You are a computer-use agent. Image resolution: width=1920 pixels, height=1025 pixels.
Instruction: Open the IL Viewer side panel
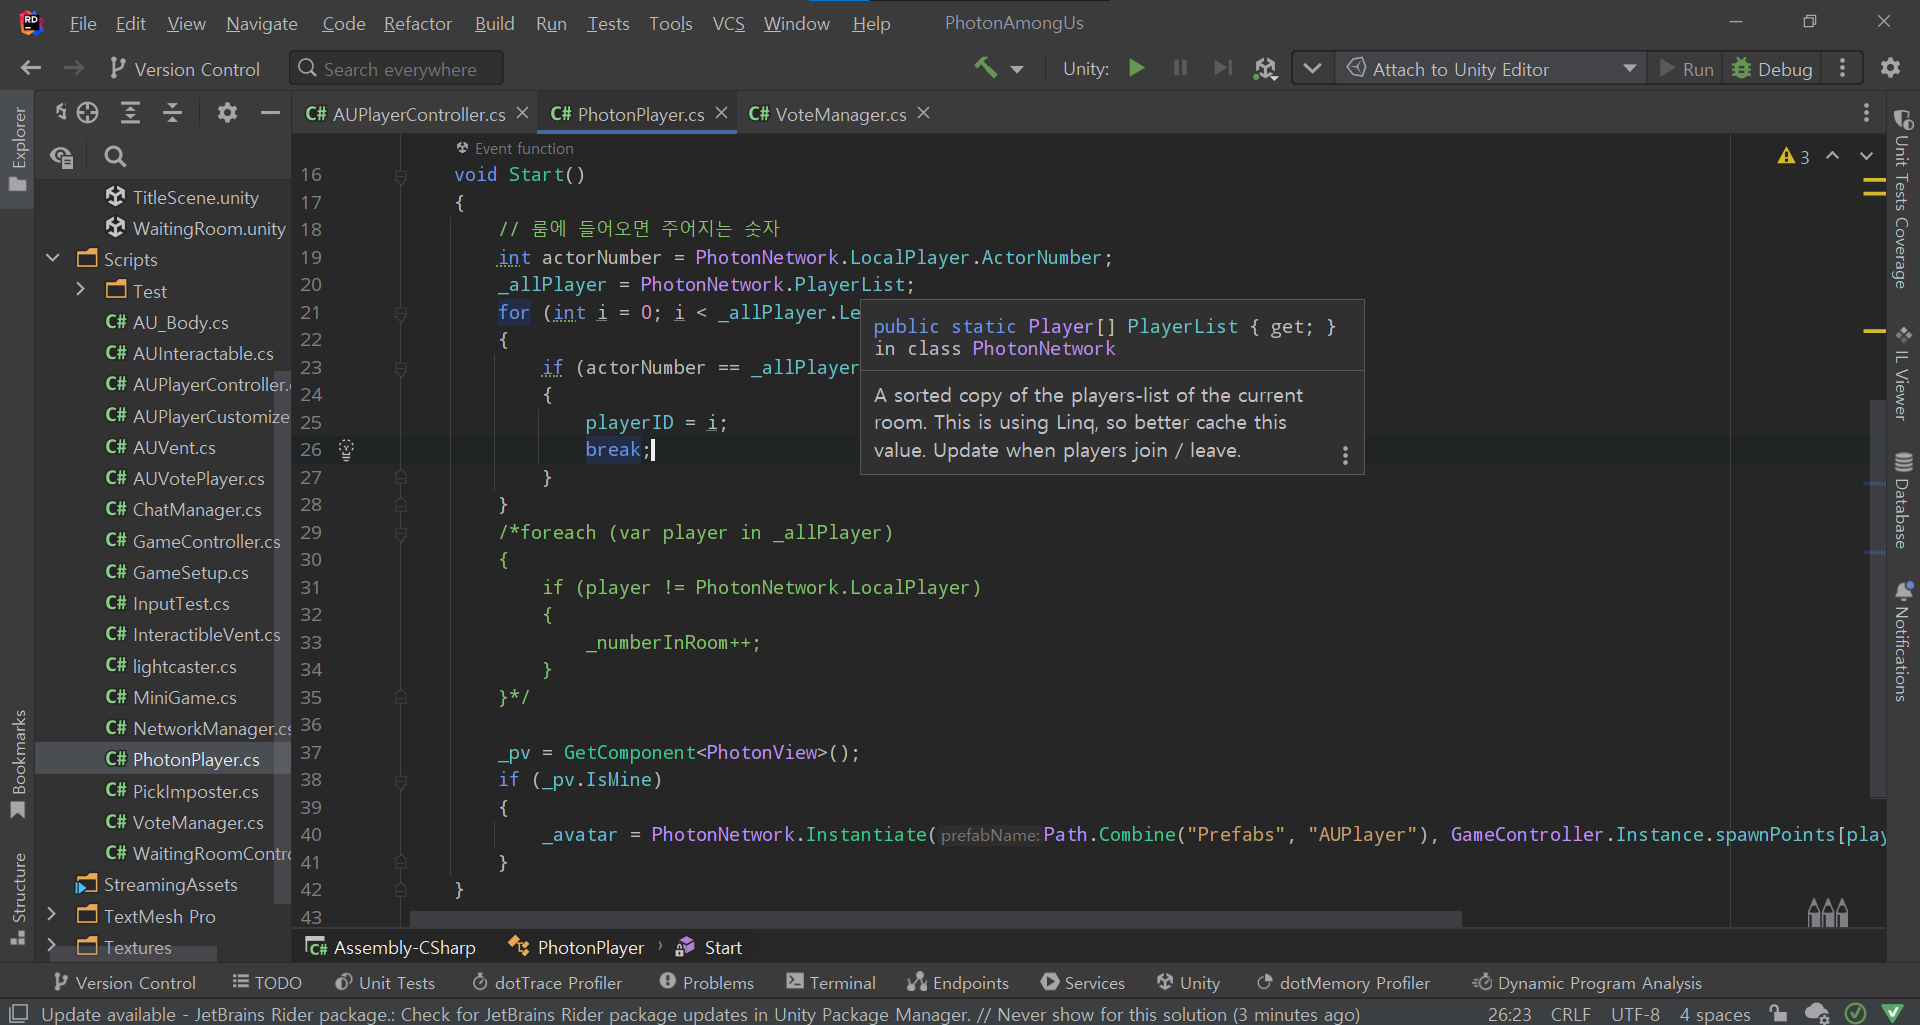pyautogui.click(x=1902, y=372)
